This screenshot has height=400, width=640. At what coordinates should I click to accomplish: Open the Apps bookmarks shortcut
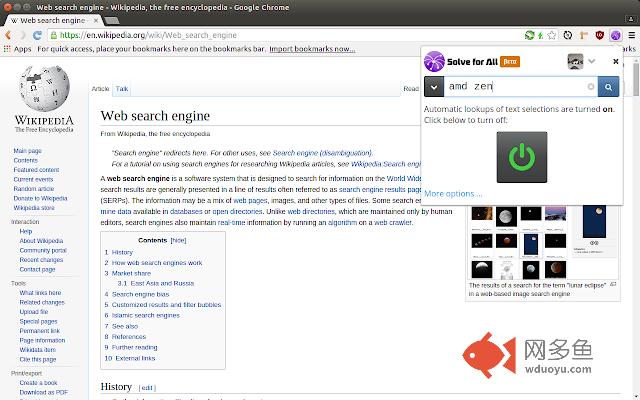pyautogui.click(x=16, y=48)
